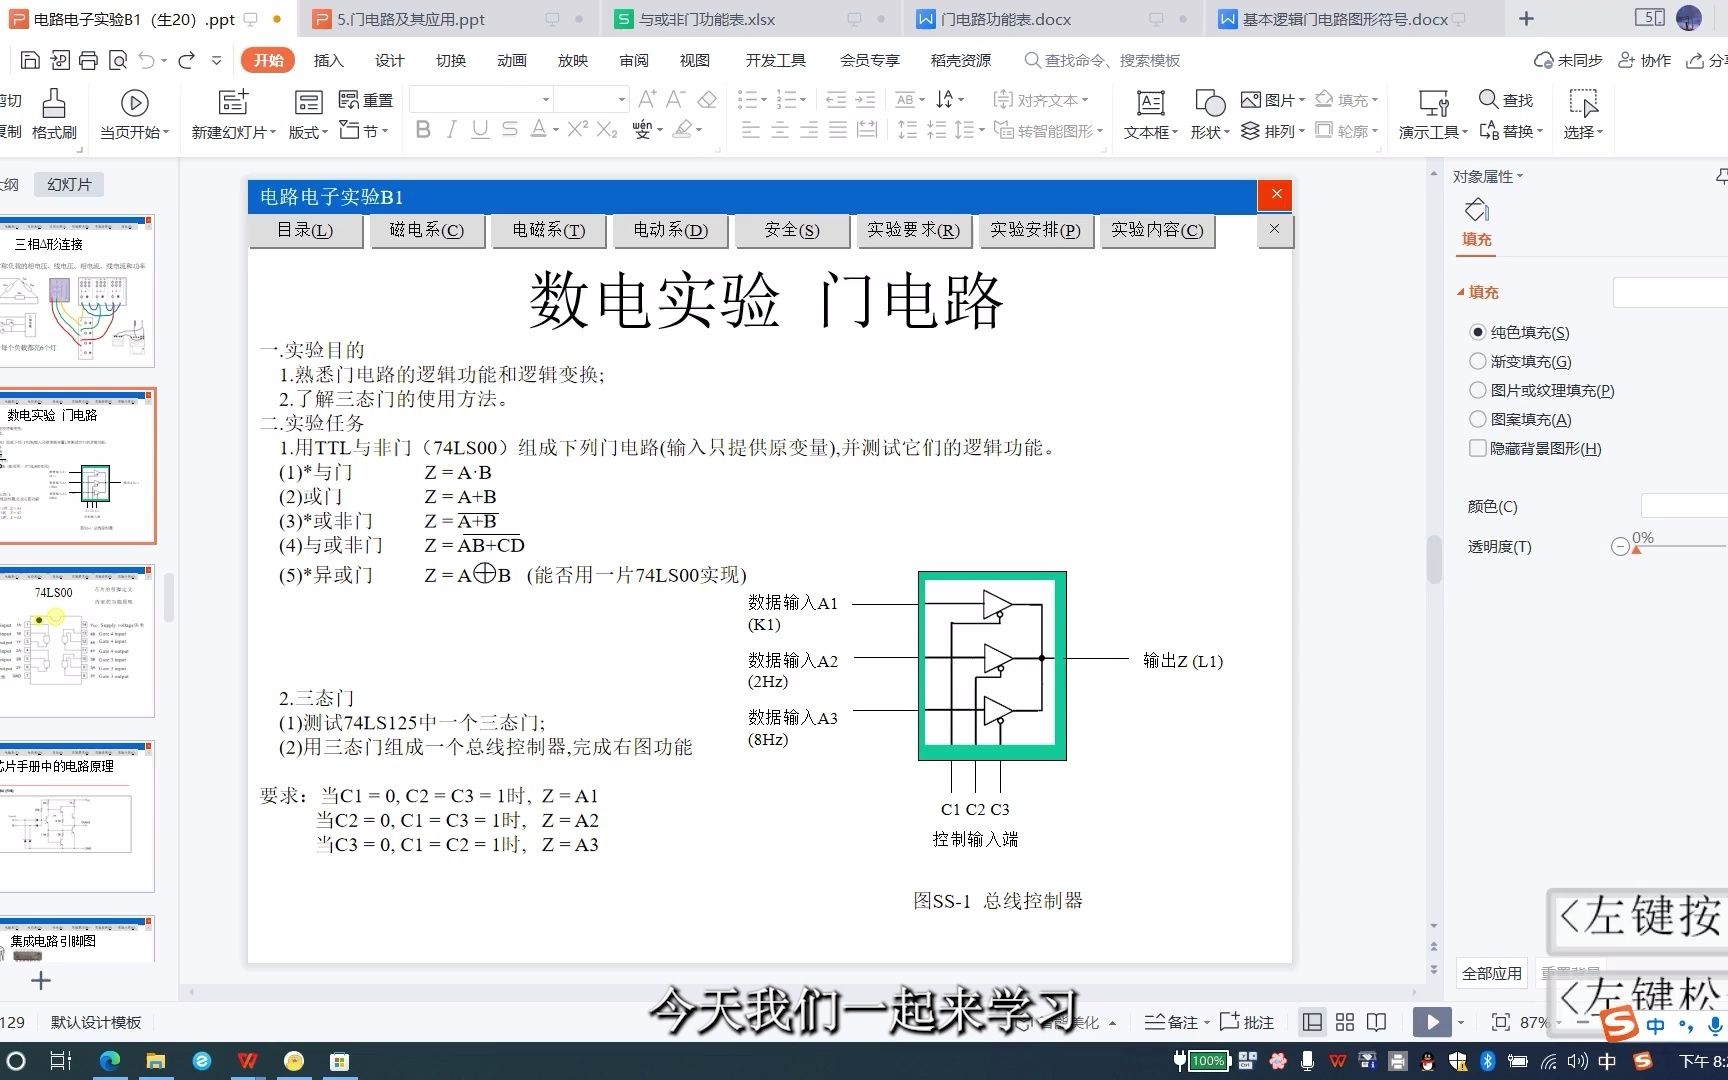The width and height of the screenshot is (1728, 1080).
Task: Open the Shapes (形状) gallery
Action: click(x=1210, y=114)
